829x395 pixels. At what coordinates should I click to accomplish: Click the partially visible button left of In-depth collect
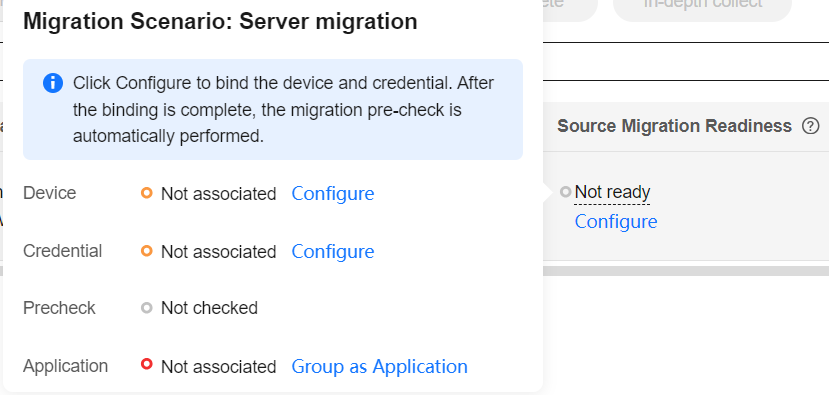click(x=570, y=5)
